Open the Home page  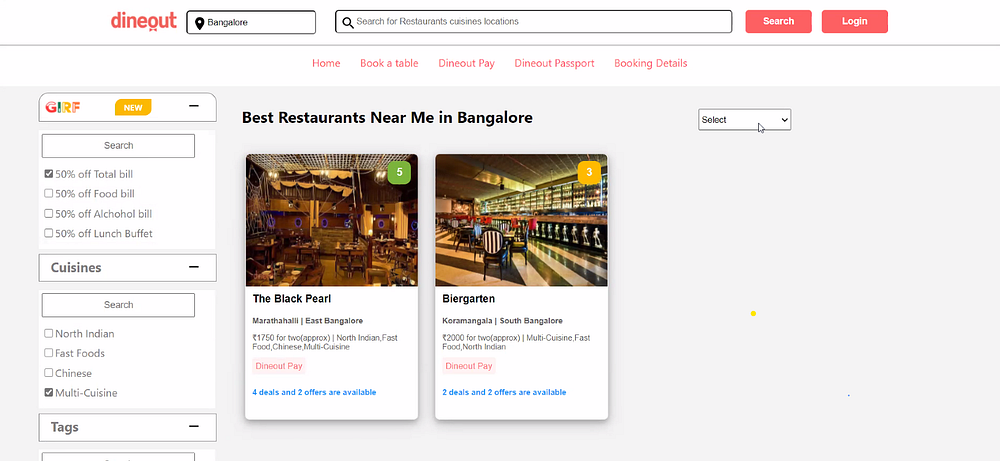pos(326,63)
